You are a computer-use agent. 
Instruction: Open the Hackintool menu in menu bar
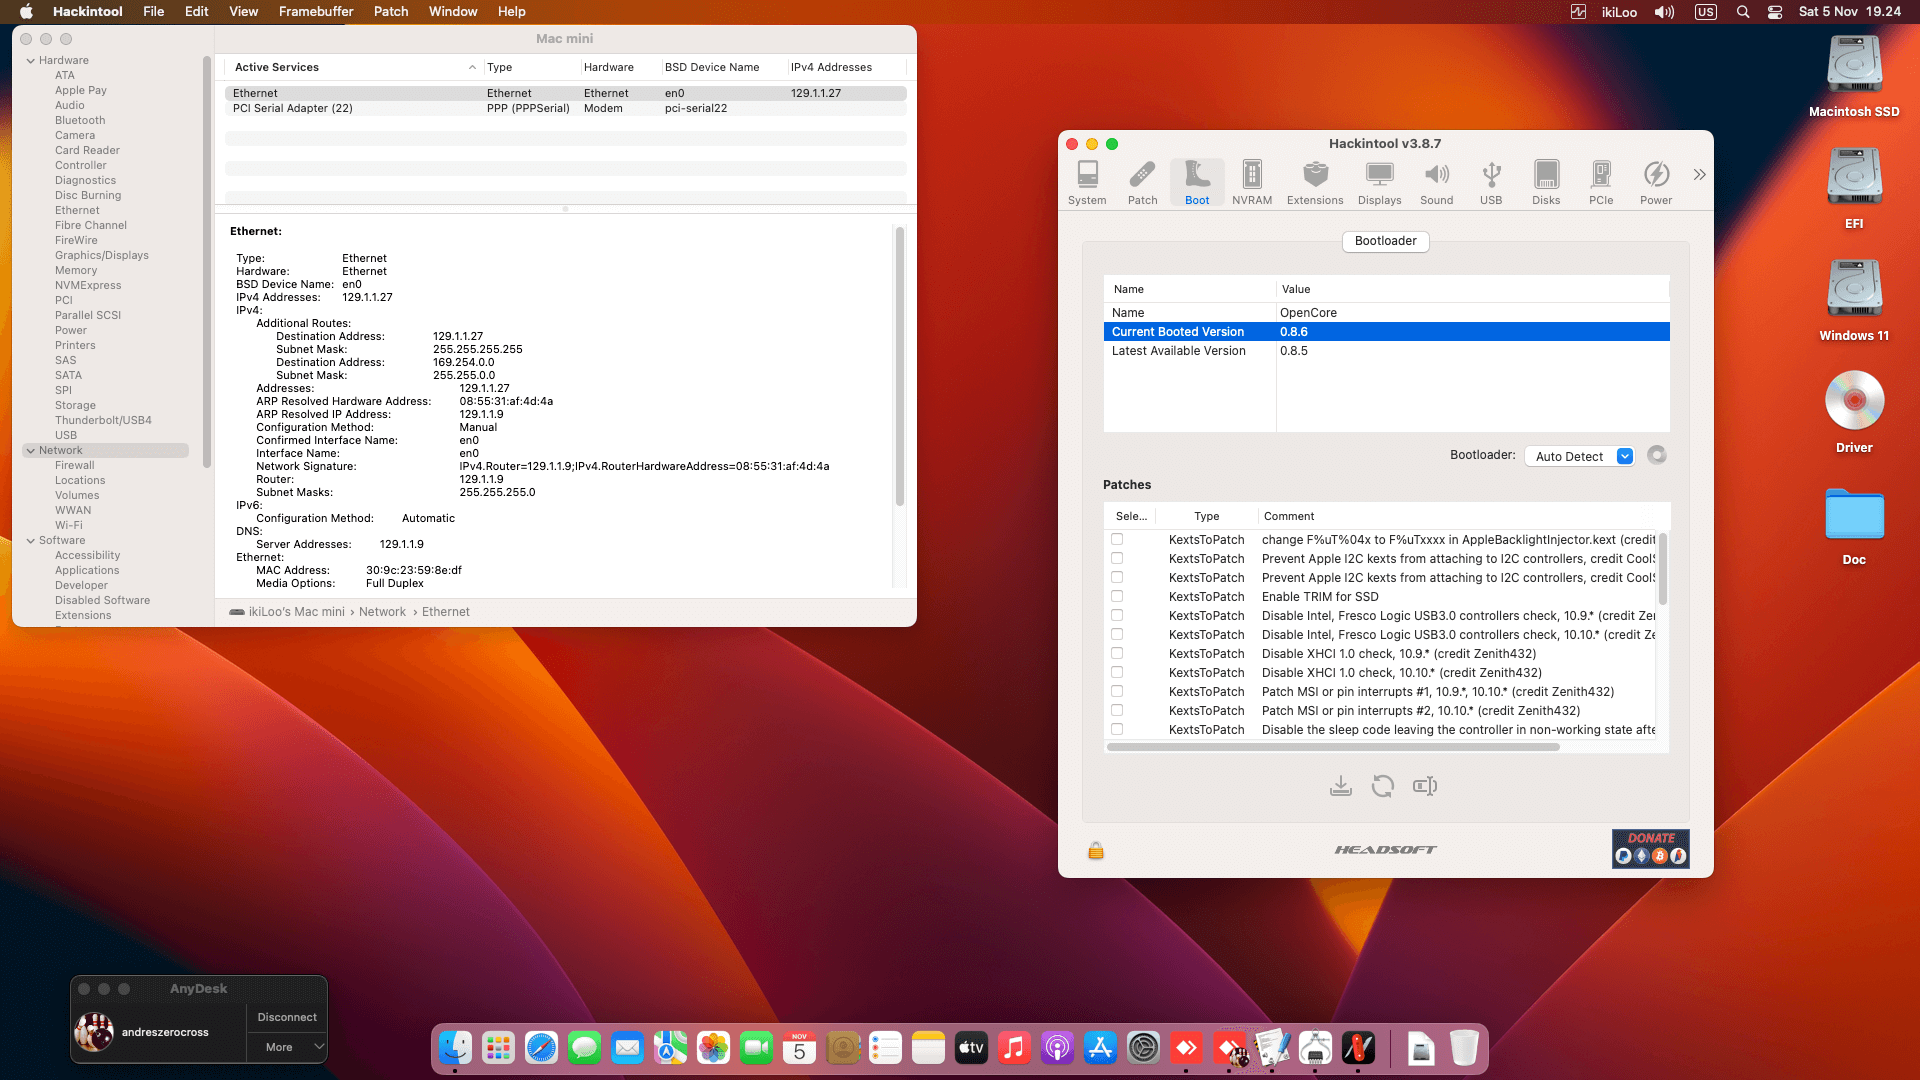pos(88,11)
